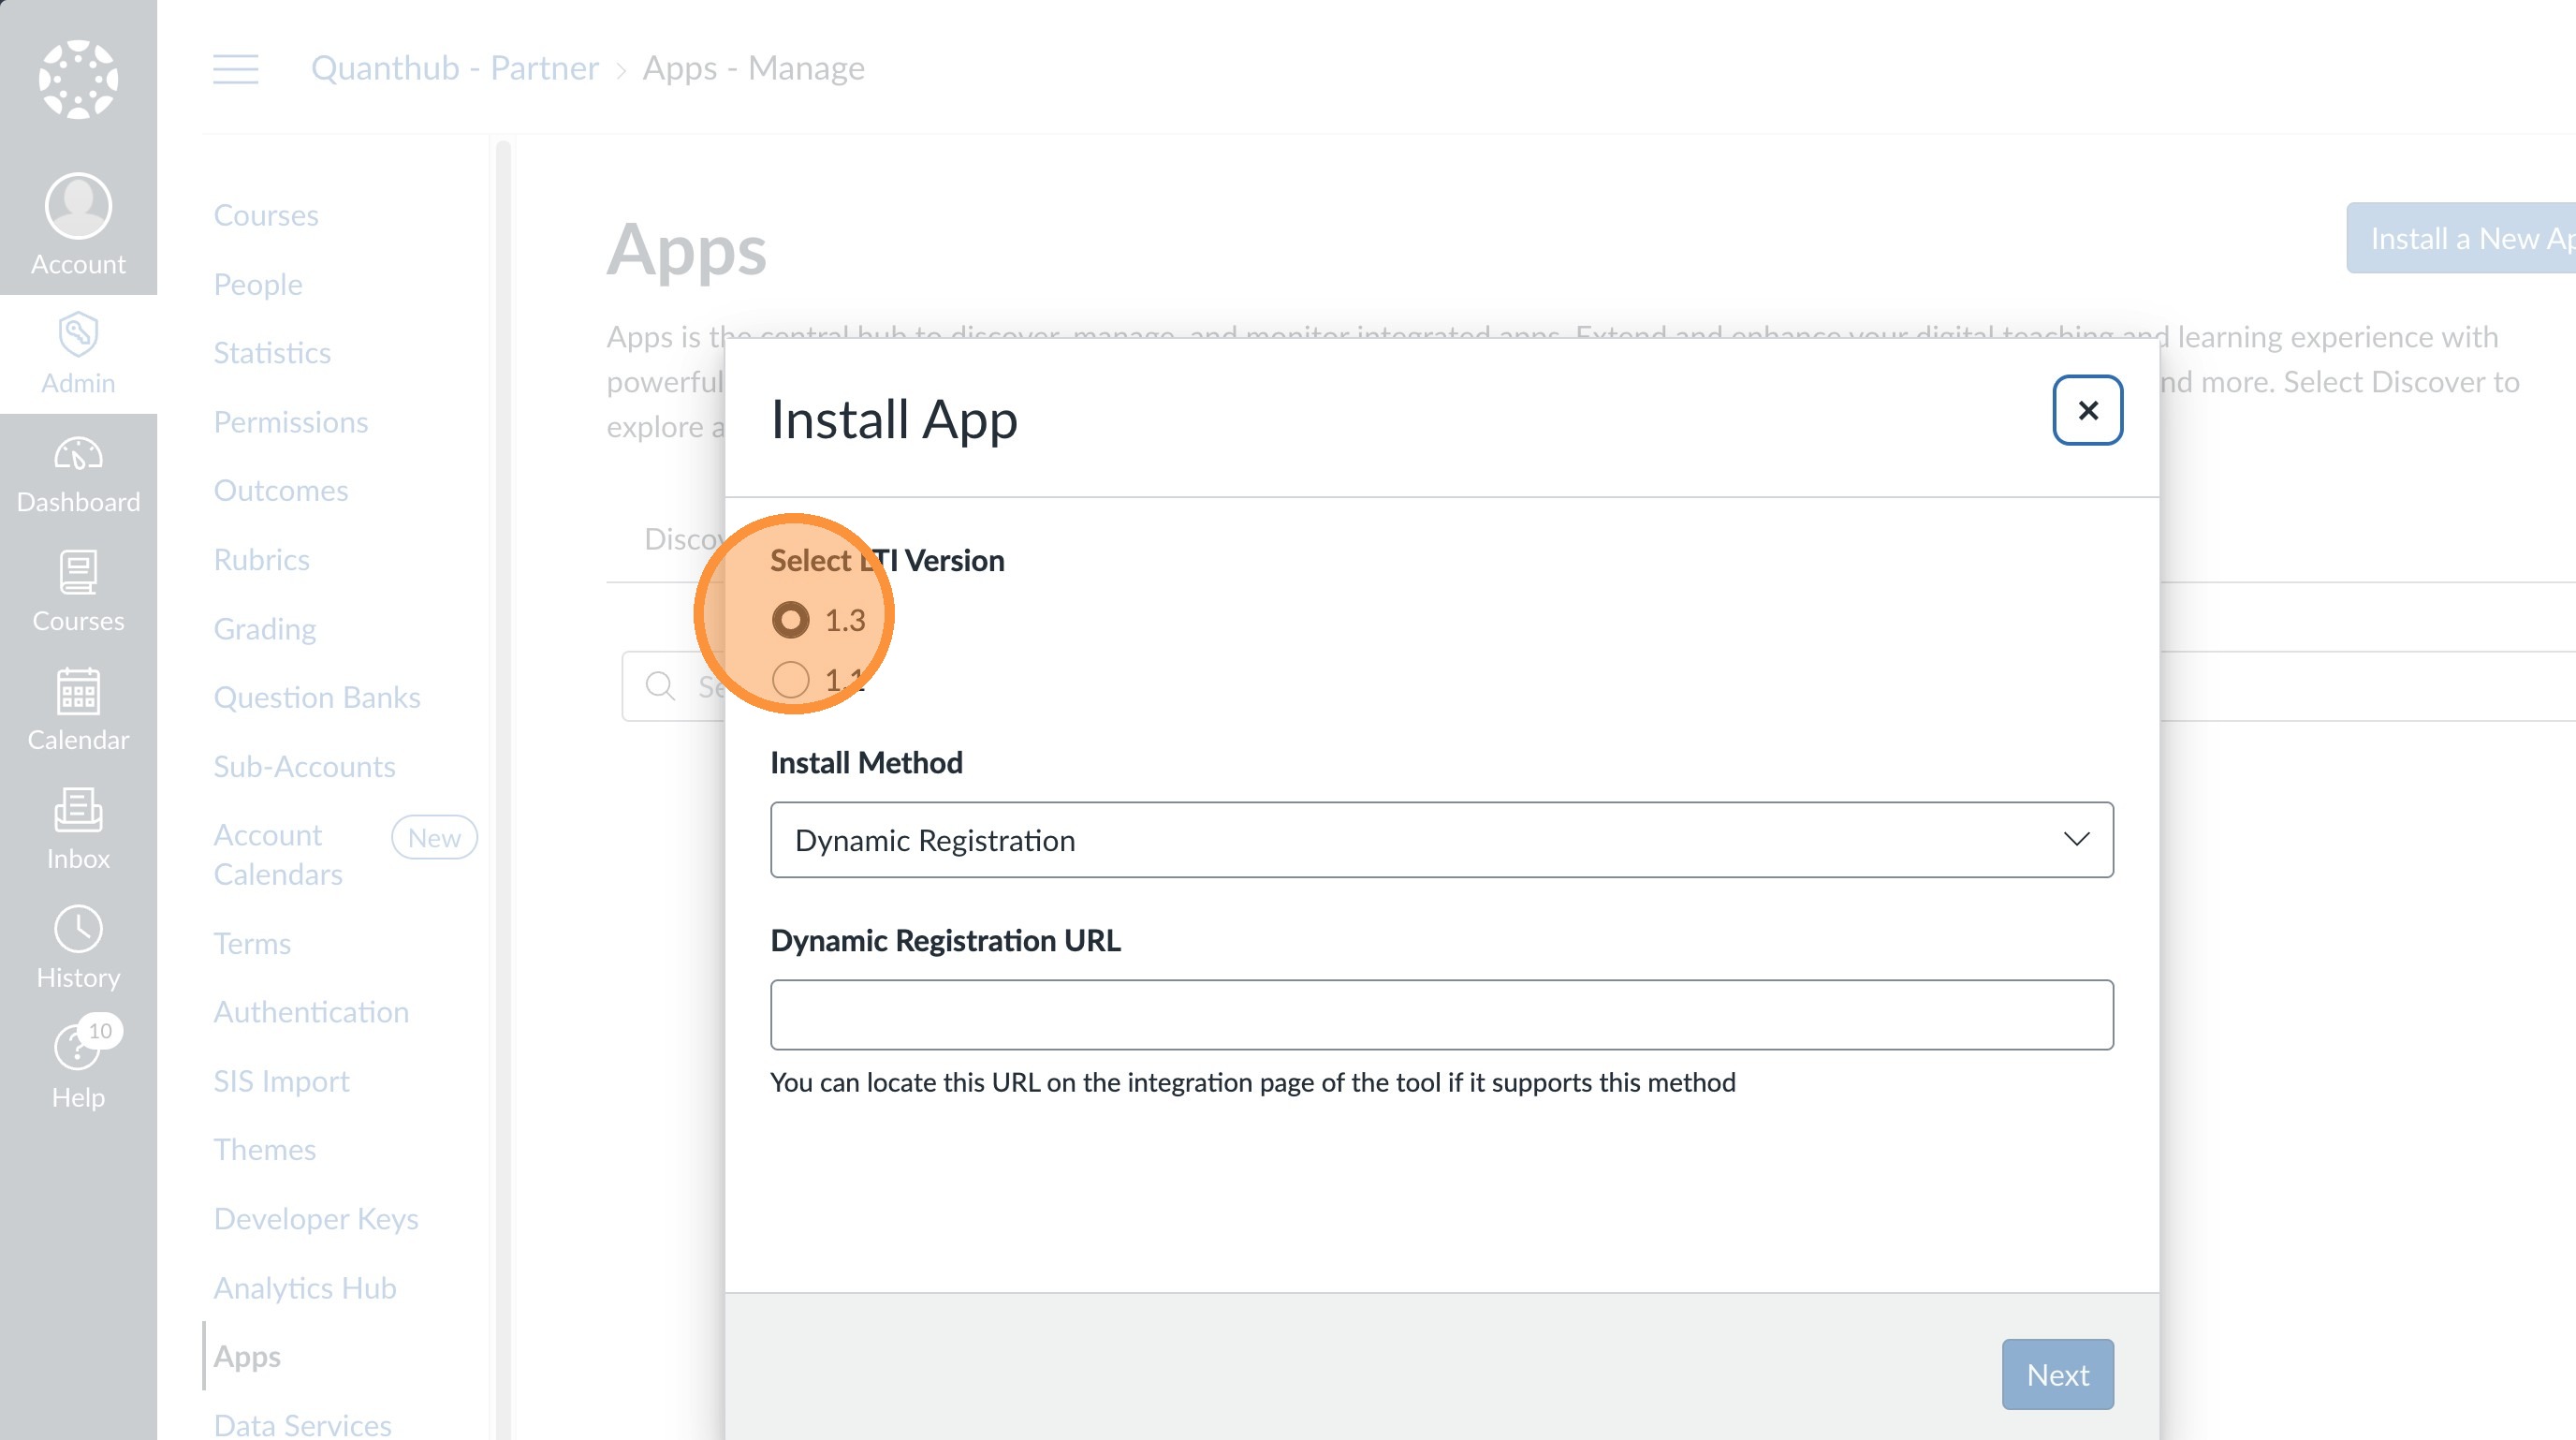2576x1440 pixels.
Task: Close the Install App dialog
Action: [x=2087, y=410]
